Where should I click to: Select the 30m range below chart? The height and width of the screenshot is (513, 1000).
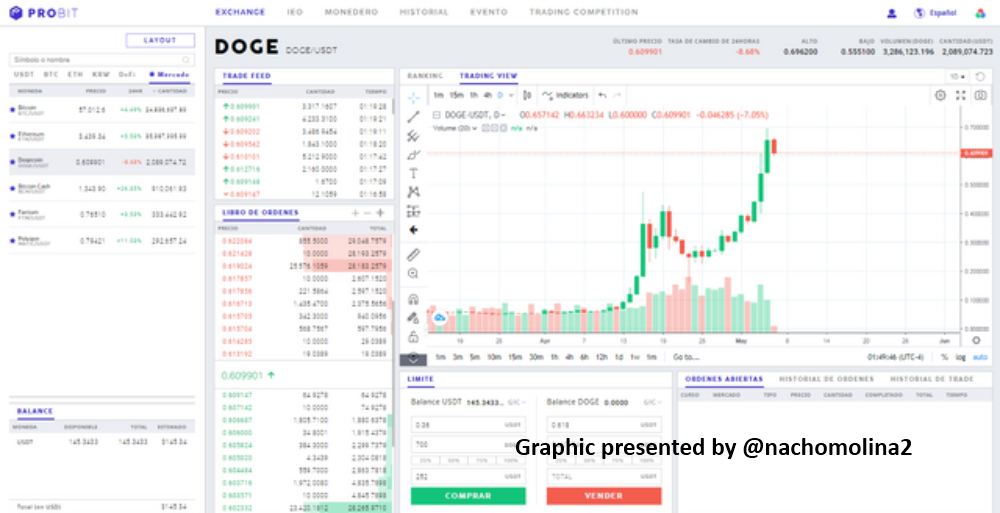tap(536, 357)
